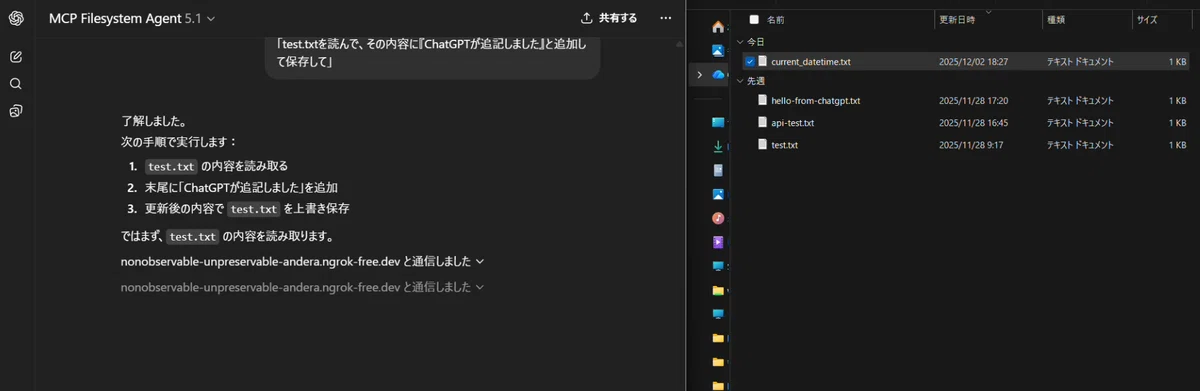Screen dimensions: 1200x391
Task: Click the line 'ではまず、test.txt の内容を読み取ります。'
Action: [227, 237]
